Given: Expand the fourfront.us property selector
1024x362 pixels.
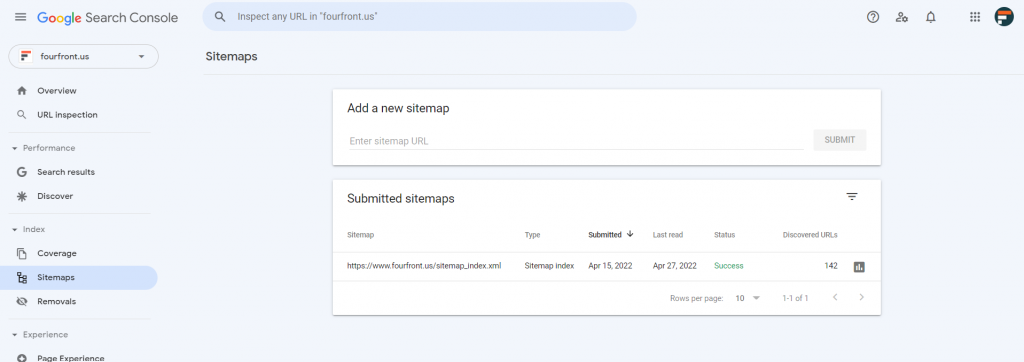Looking at the screenshot, I should (x=84, y=56).
